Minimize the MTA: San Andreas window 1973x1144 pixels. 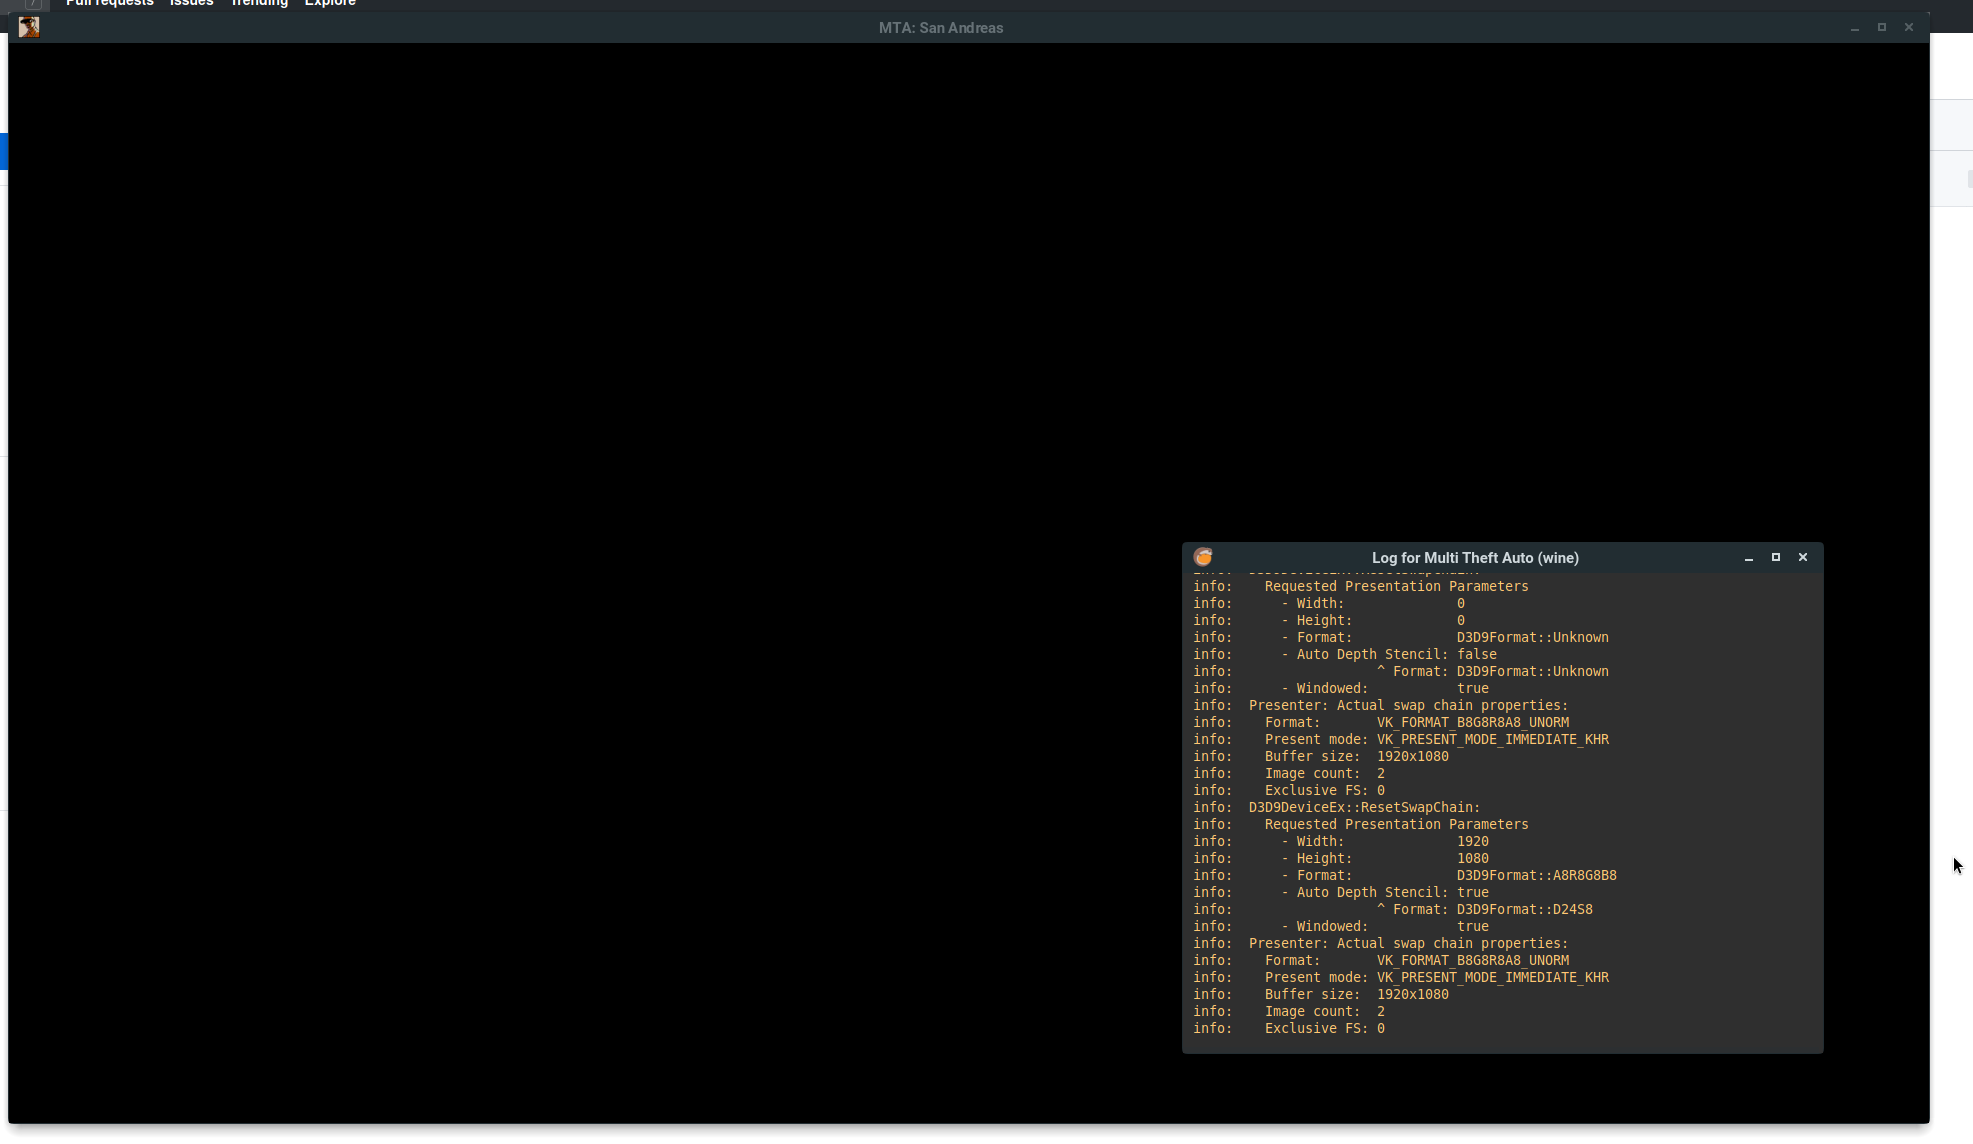tap(1855, 27)
